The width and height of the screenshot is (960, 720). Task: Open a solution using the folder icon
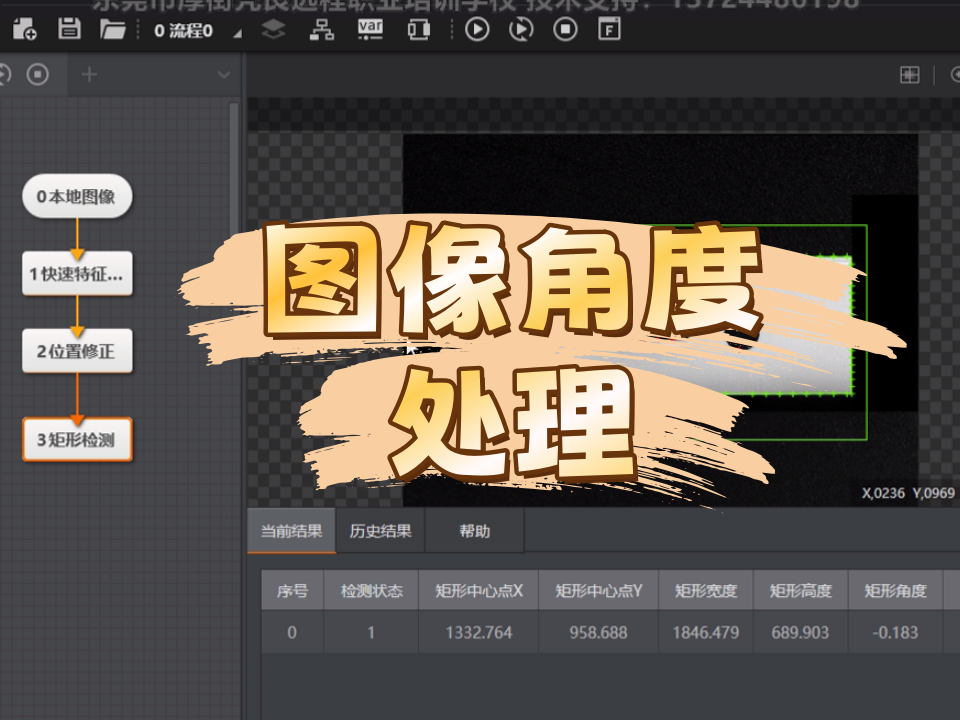pyautogui.click(x=113, y=29)
